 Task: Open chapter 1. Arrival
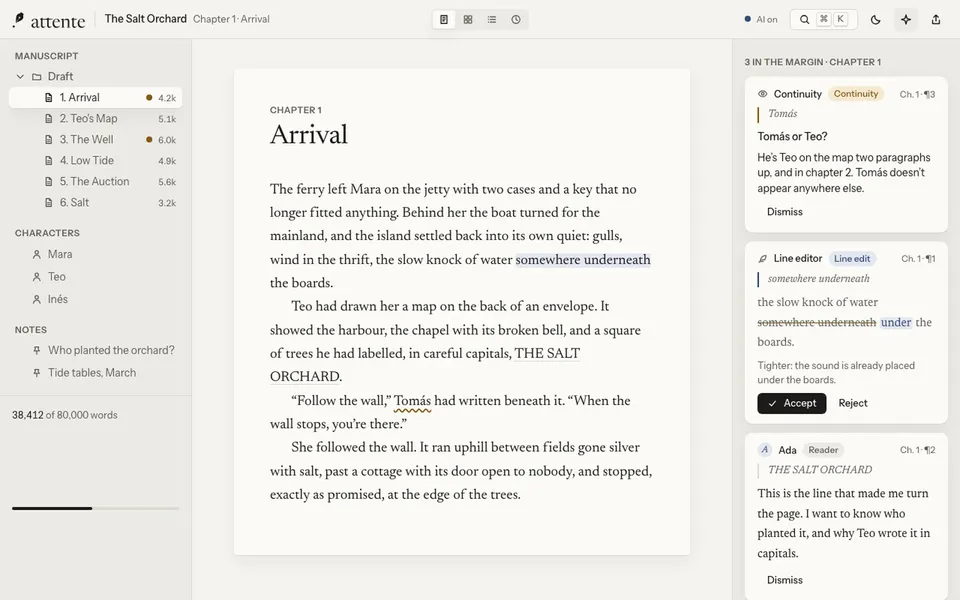(96, 97)
